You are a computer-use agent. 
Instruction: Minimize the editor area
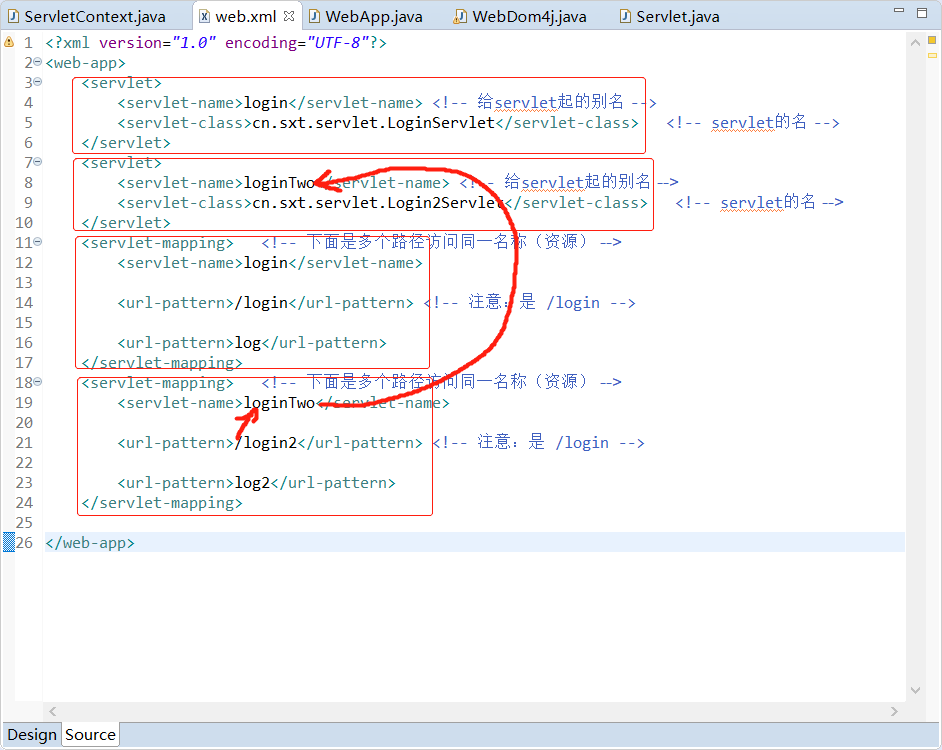pos(899,10)
